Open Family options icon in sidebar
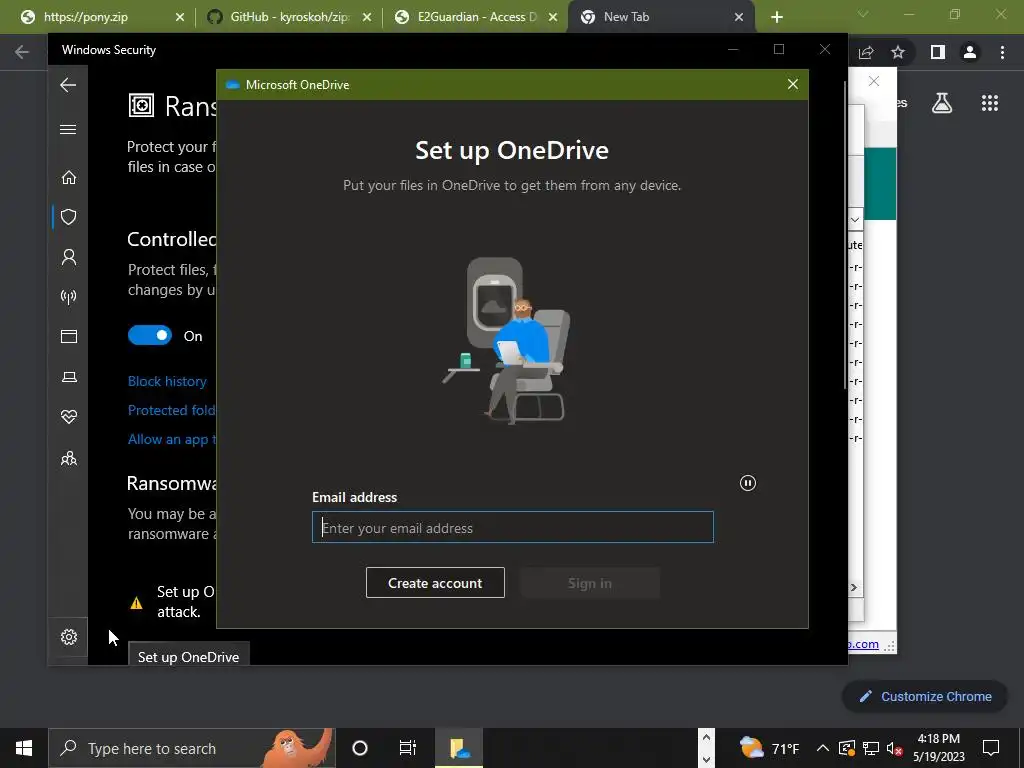The height and width of the screenshot is (768, 1024). click(x=69, y=458)
